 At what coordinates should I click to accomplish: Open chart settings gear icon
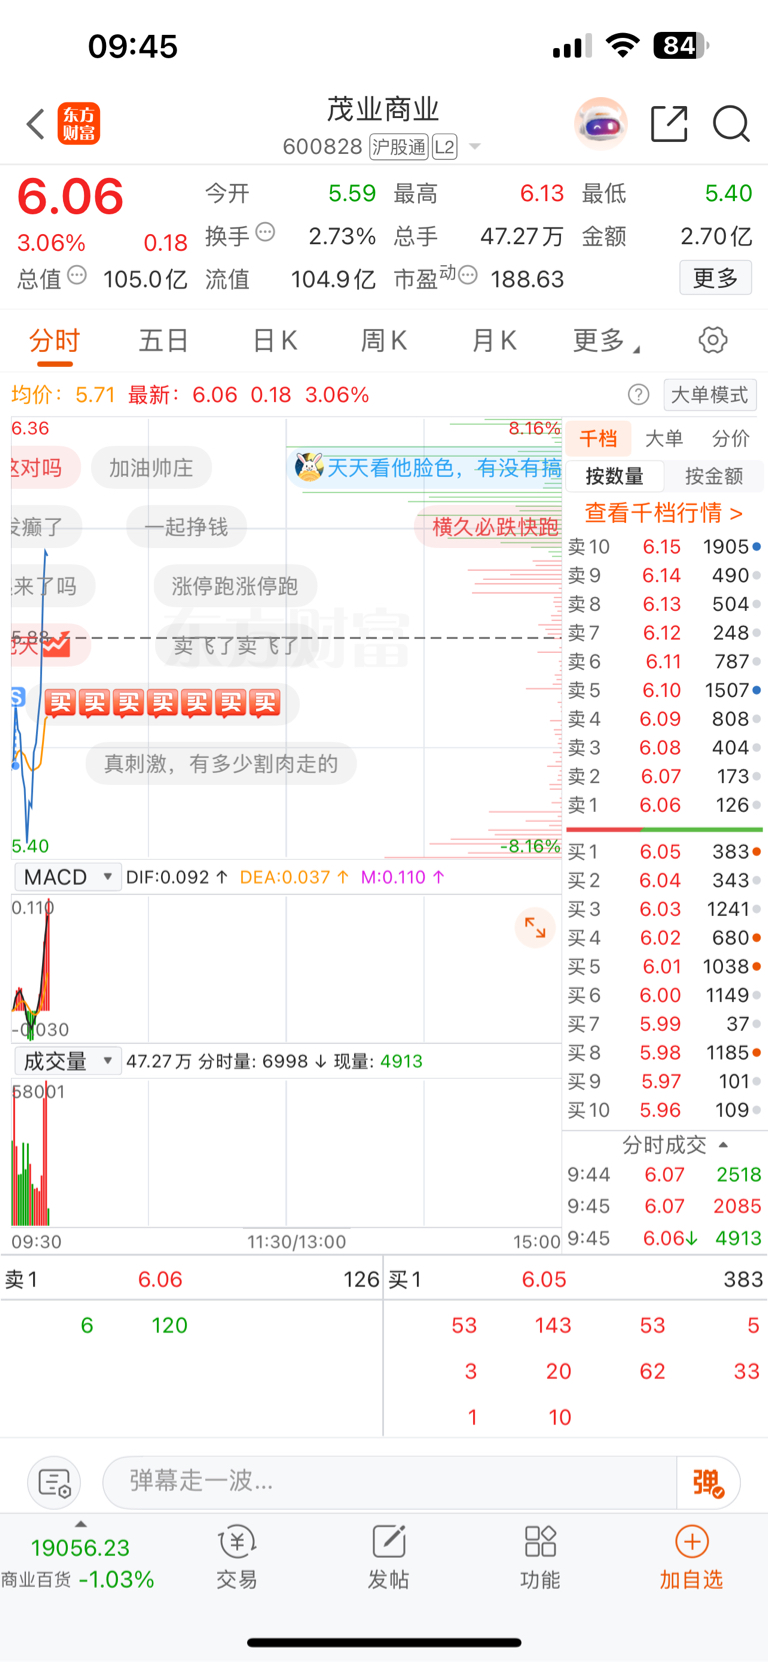coord(713,340)
